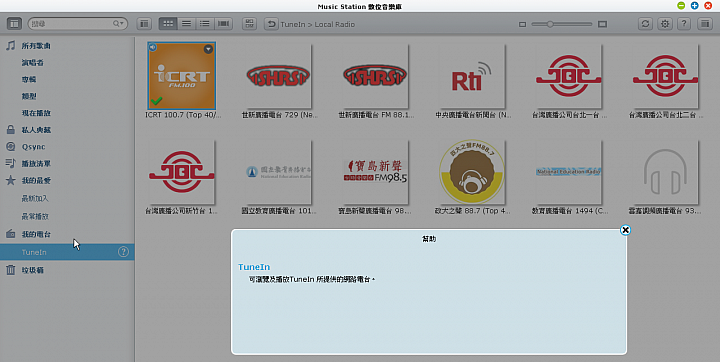Image resolution: width=720 pixels, height=362 pixels.
Task: Select the ICRT 100.7 station thumbnail
Action: click(182, 75)
